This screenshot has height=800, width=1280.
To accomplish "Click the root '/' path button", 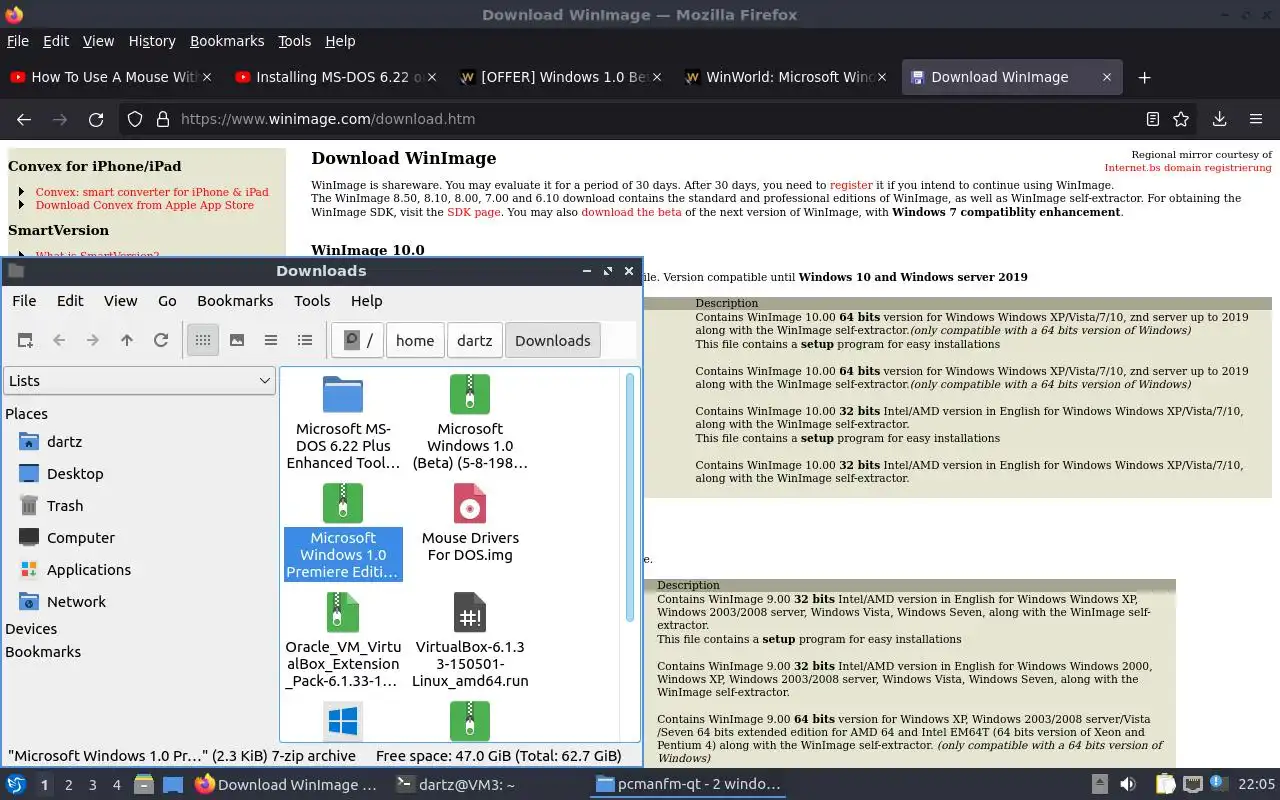I will [358, 340].
